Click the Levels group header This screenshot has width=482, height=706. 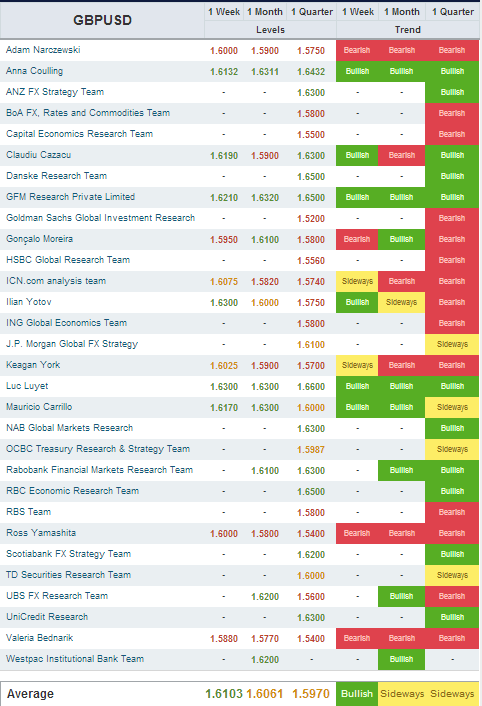pyautogui.click(x=270, y=30)
